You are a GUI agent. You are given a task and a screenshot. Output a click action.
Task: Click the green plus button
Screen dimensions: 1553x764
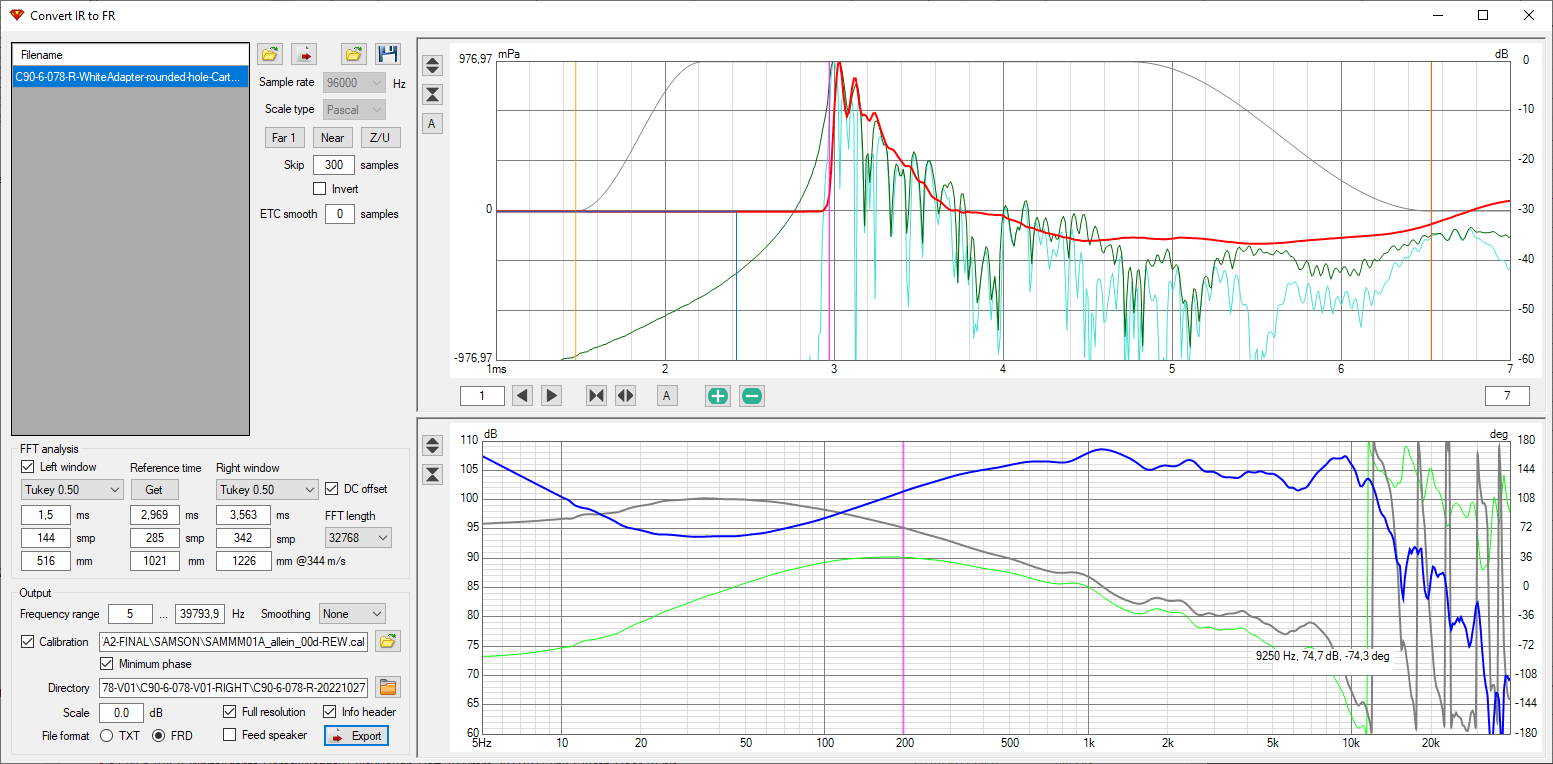click(x=718, y=396)
